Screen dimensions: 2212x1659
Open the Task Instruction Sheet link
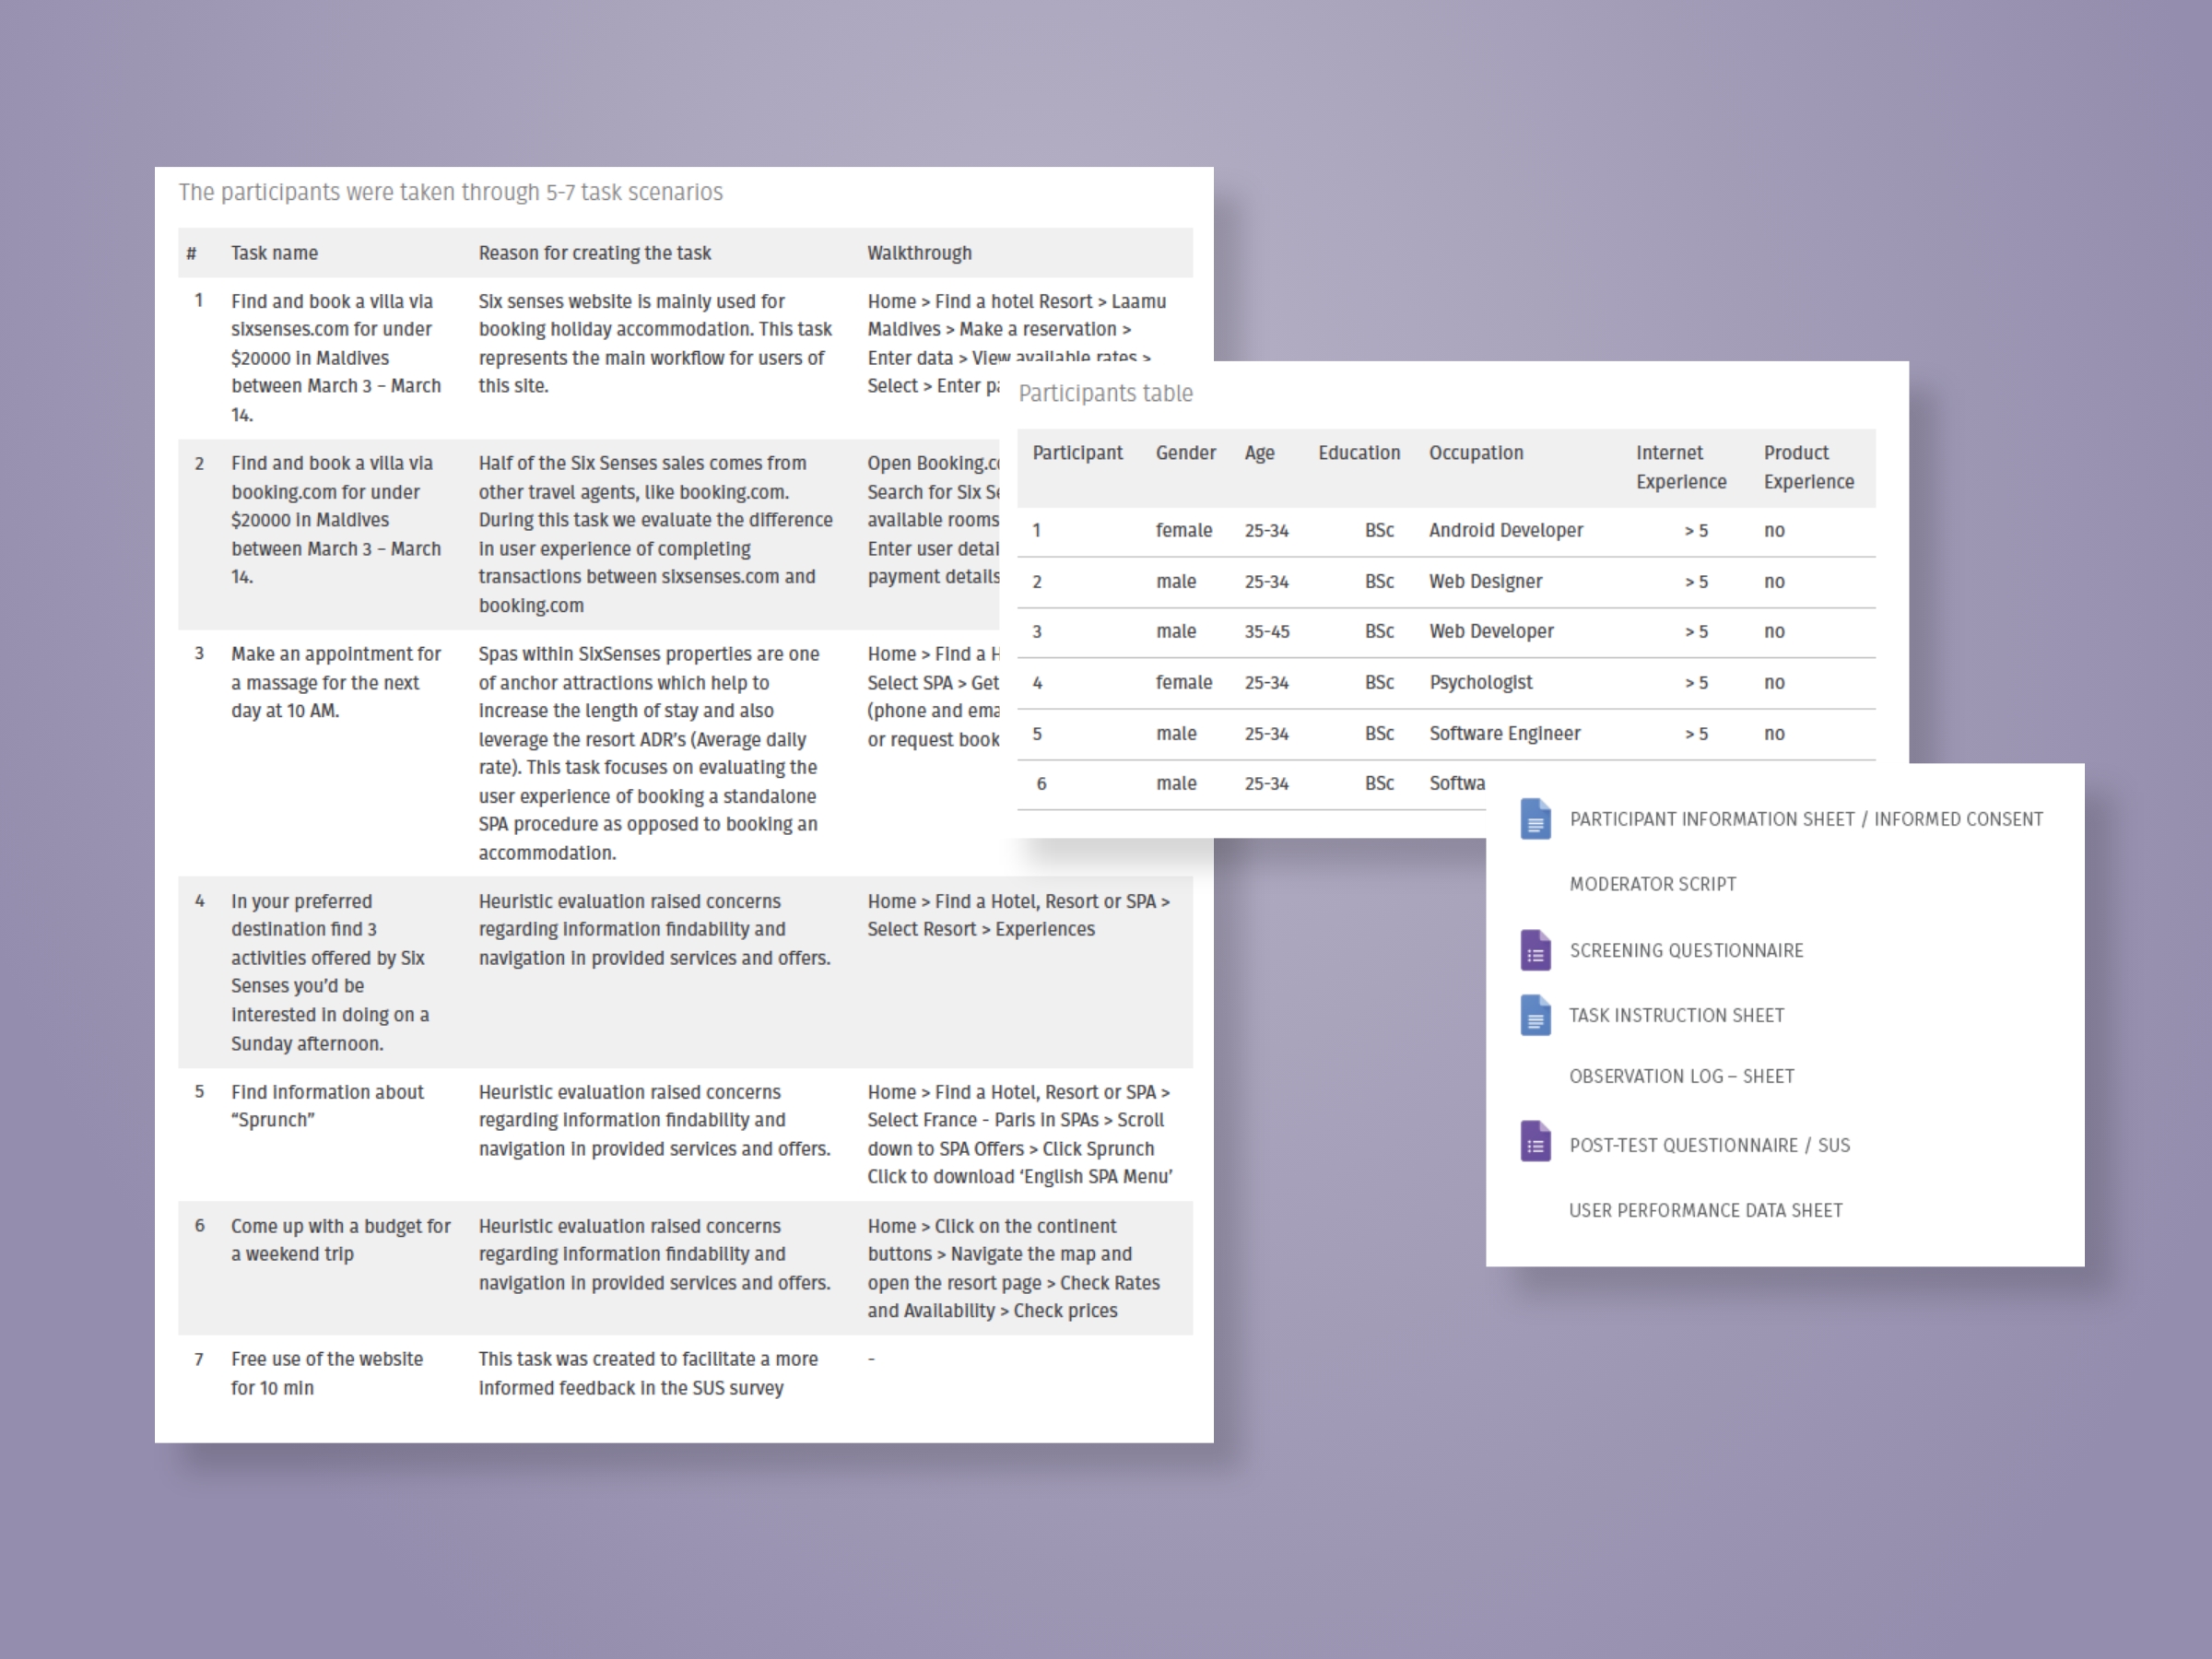click(1676, 1015)
